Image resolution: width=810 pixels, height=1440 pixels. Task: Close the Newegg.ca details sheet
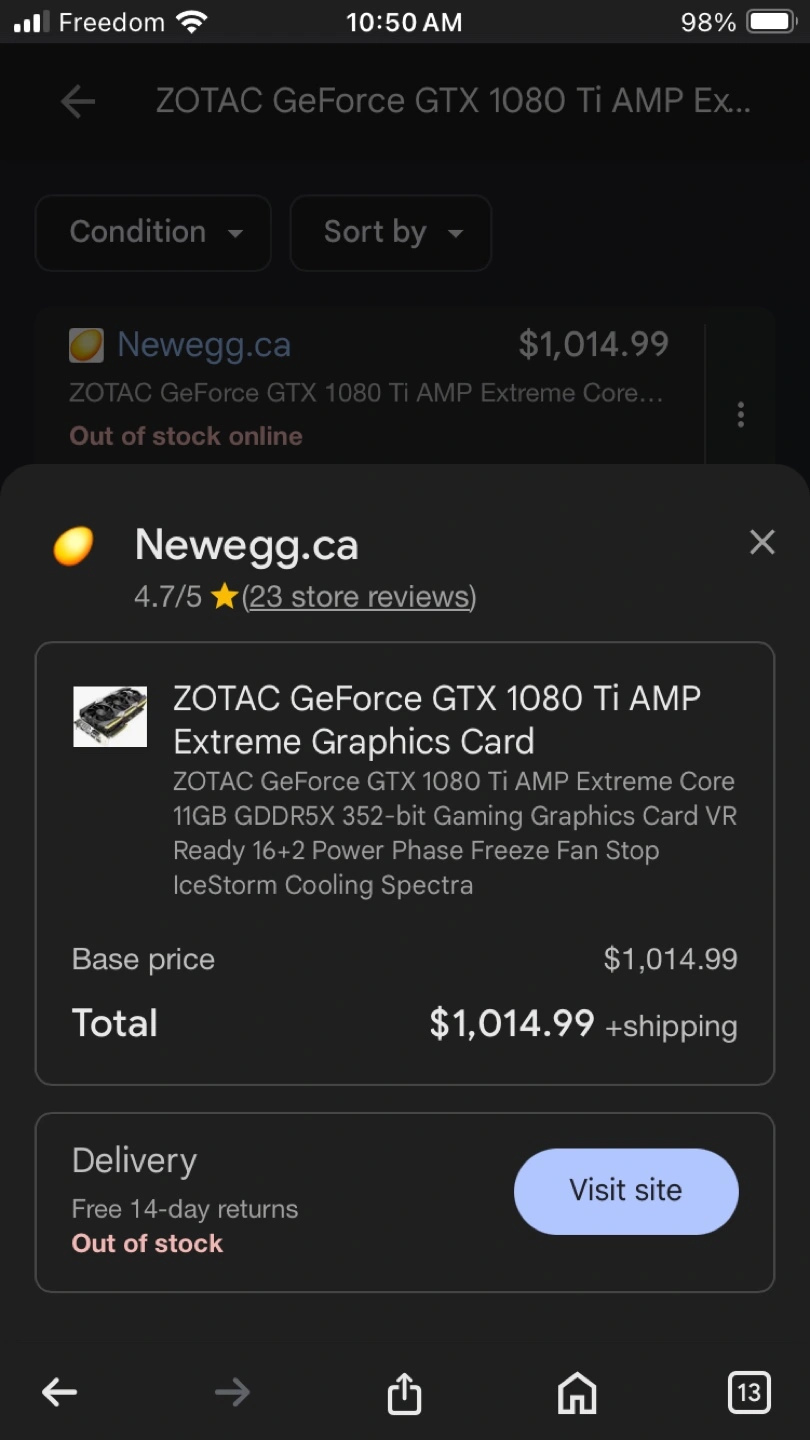[762, 542]
